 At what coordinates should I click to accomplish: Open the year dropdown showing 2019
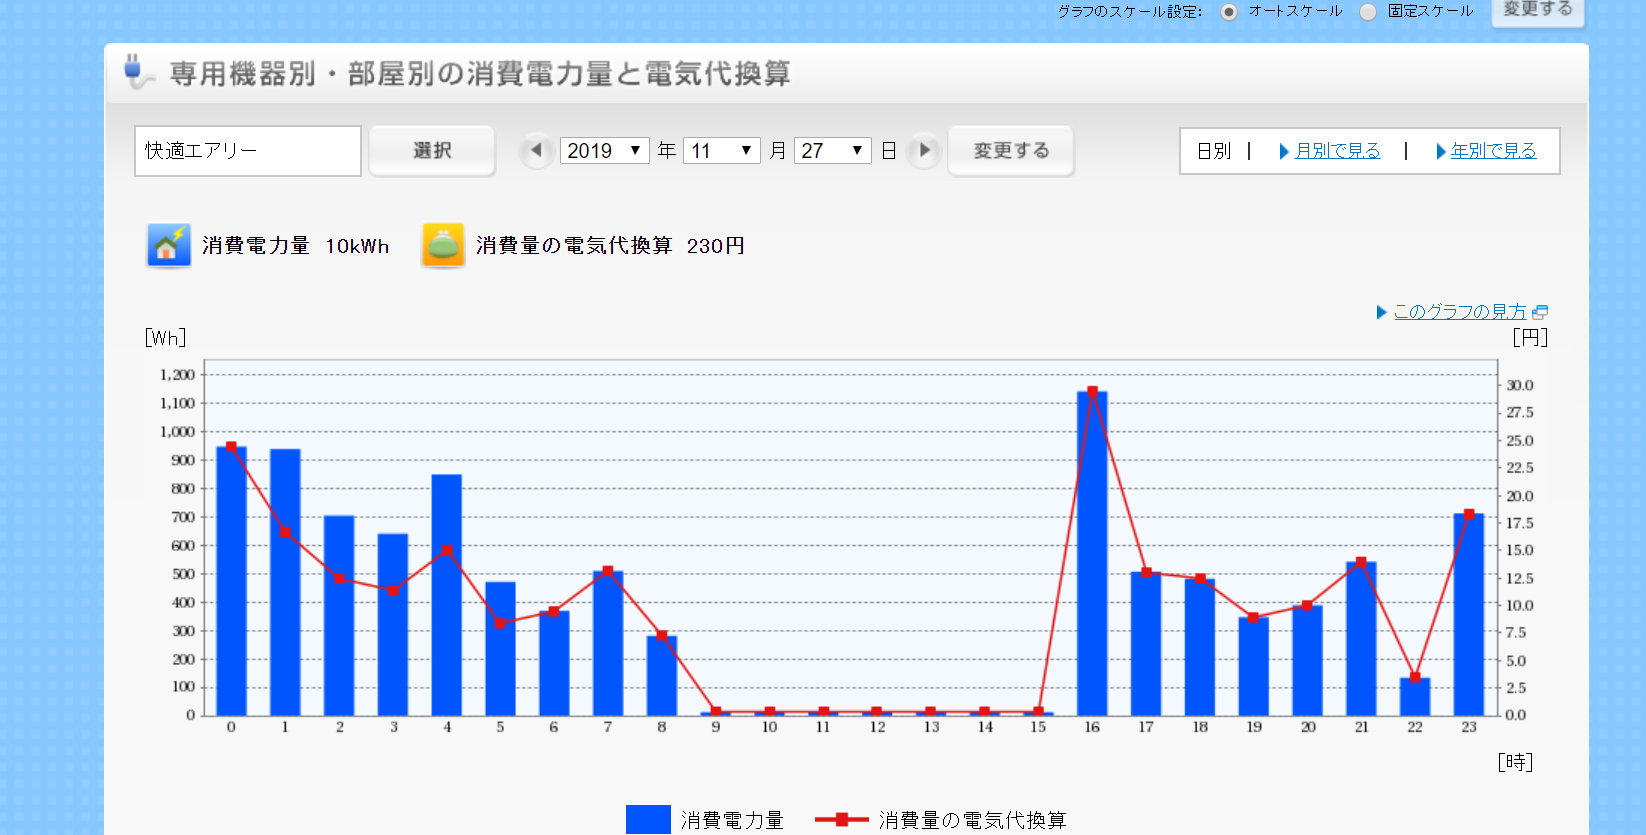604,151
